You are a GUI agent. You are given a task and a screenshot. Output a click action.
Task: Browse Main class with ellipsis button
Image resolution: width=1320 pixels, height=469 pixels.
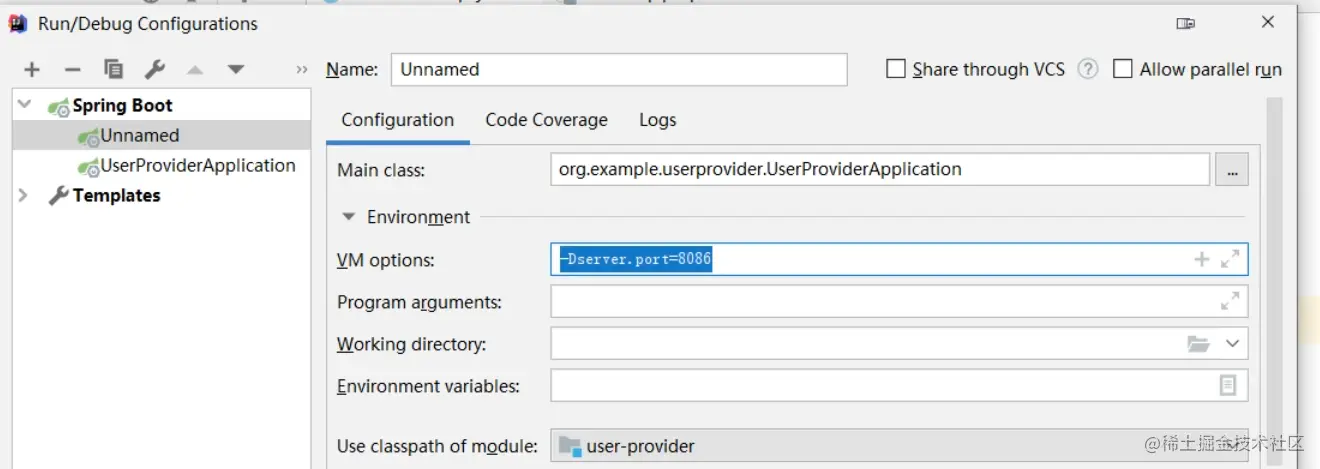point(1232,170)
